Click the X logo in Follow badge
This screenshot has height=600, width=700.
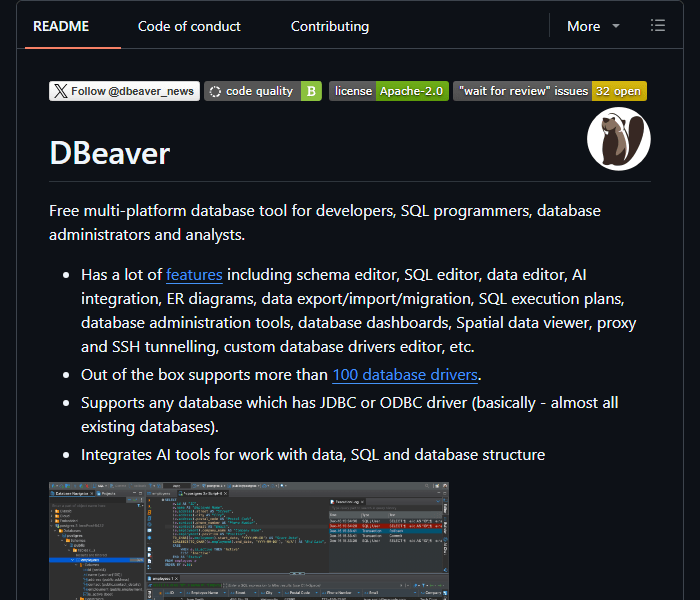click(61, 91)
